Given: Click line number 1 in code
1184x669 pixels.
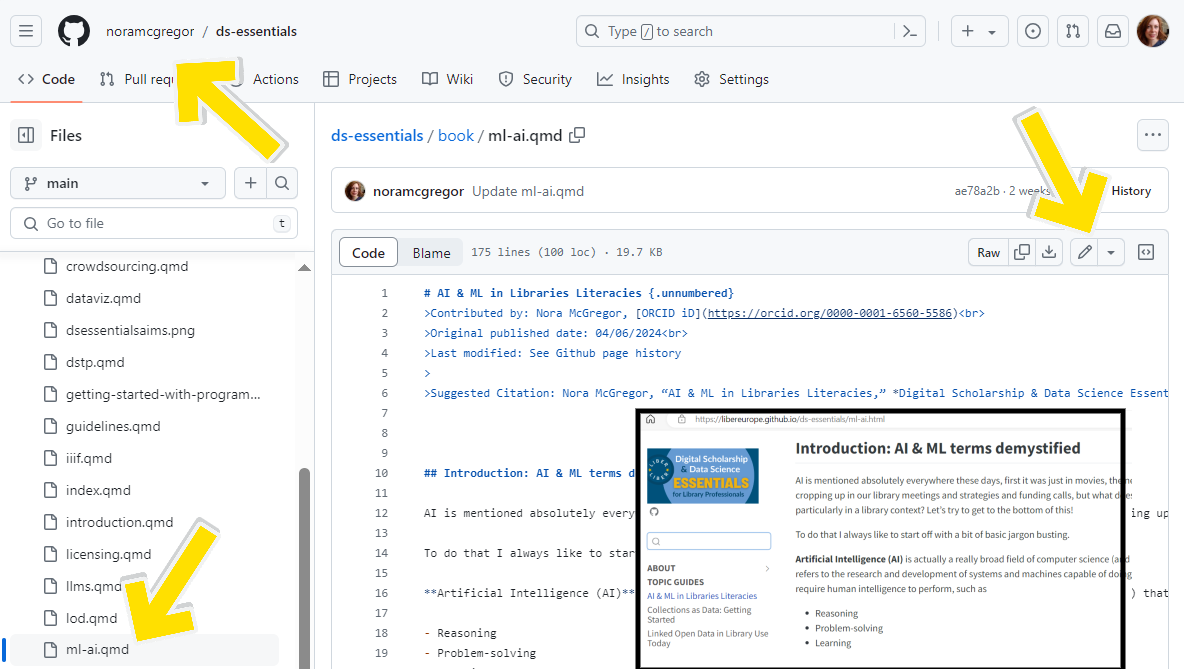Looking at the screenshot, I should [x=384, y=293].
